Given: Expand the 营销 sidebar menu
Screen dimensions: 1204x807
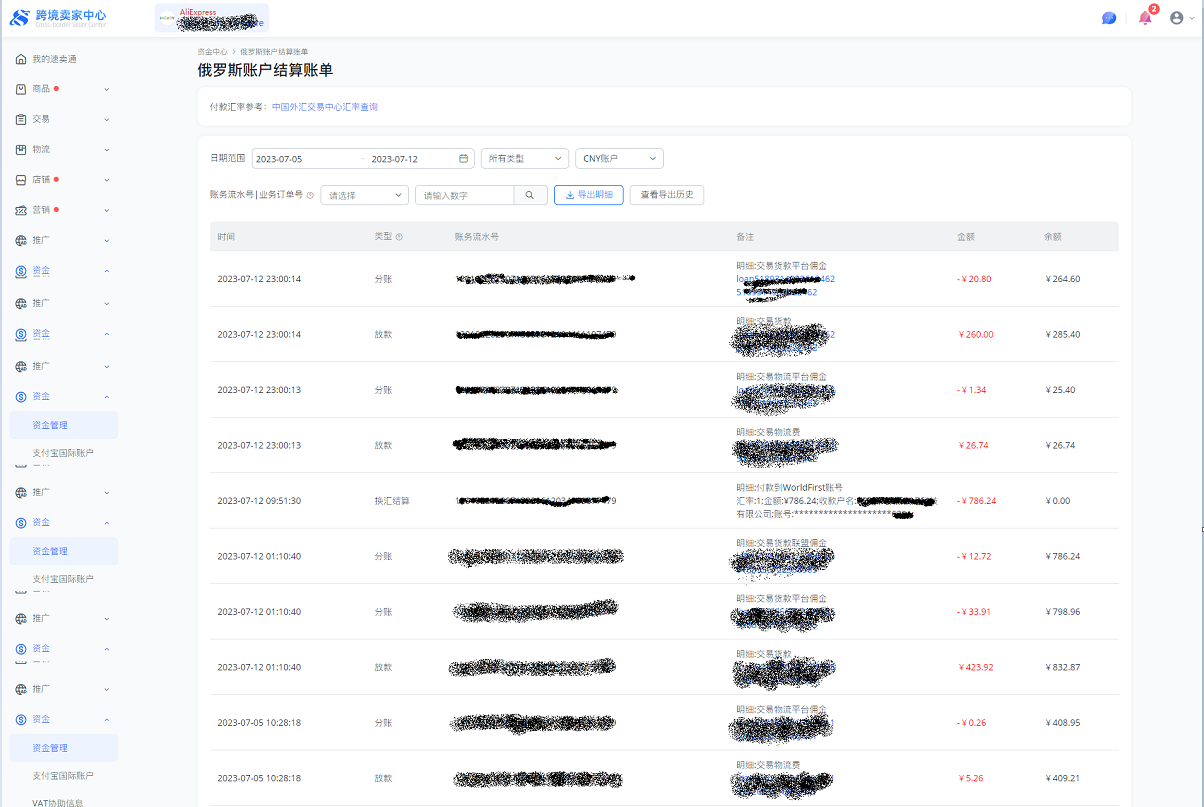Looking at the screenshot, I should (x=62, y=210).
